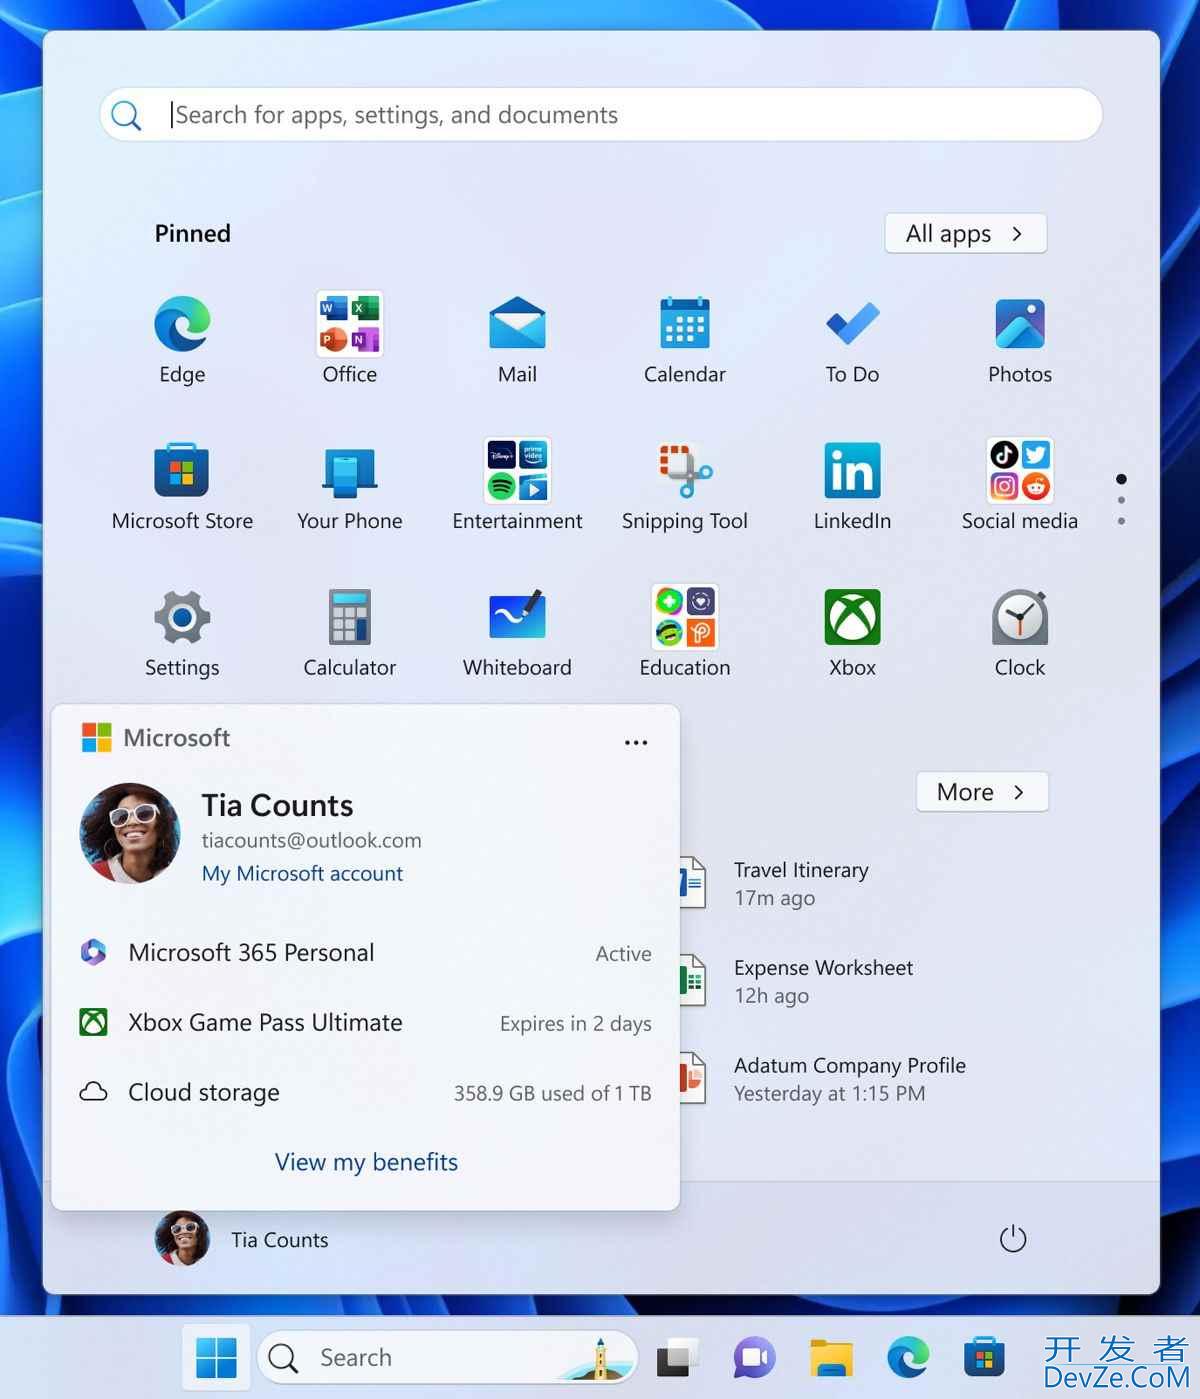Open the three-dots account options menu

[636, 742]
